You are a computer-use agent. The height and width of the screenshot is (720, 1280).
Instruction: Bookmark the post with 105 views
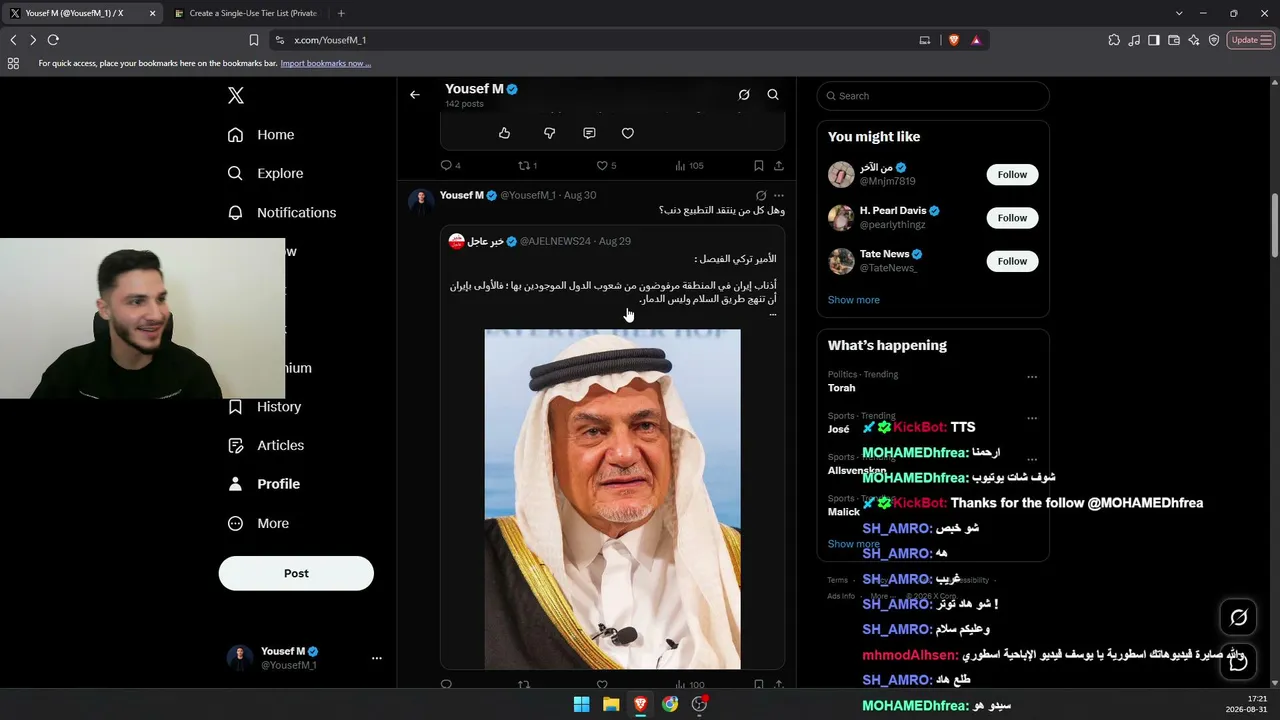[x=758, y=165]
